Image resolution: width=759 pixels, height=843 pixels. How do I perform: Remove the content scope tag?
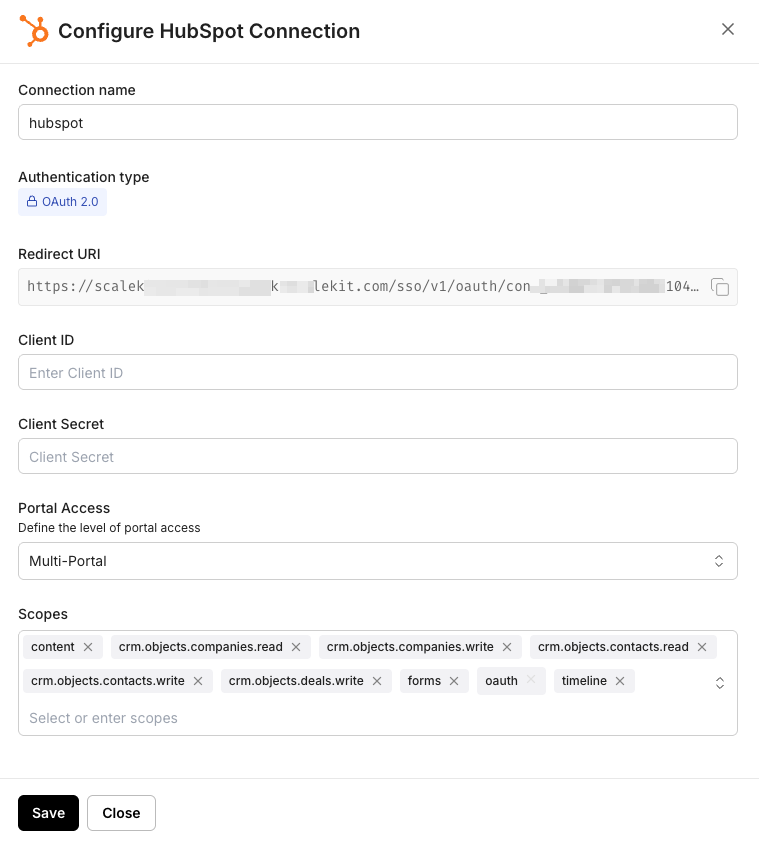(88, 647)
